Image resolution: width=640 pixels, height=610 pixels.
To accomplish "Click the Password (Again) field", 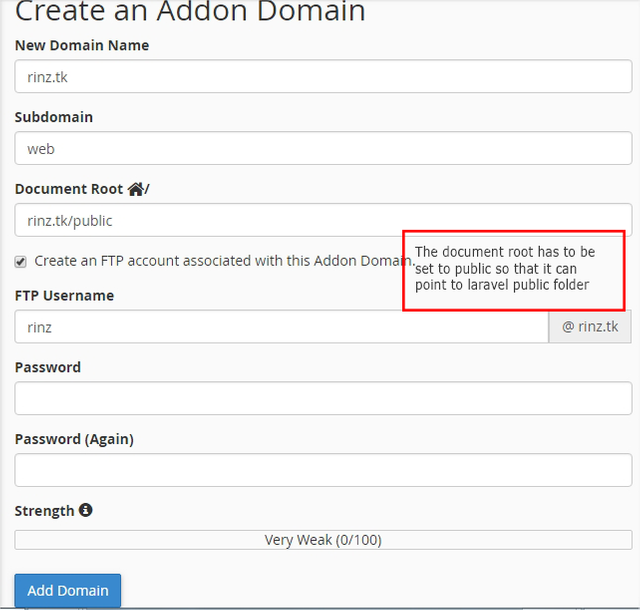I will tap(323, 470).
